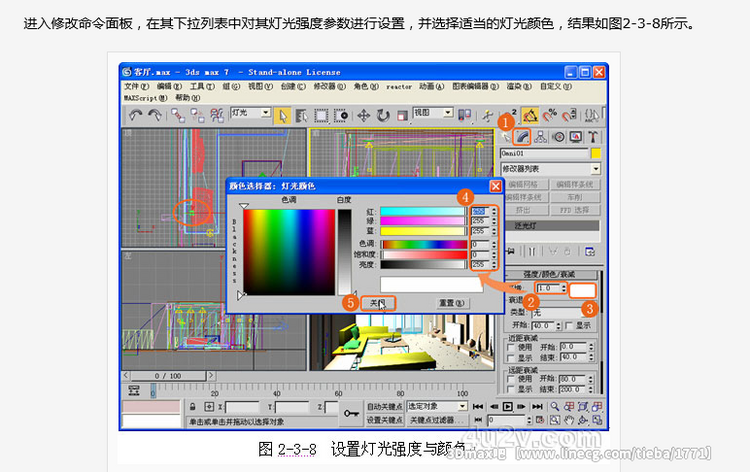Enable 使用 checkbox under 近距衰减
The image size is (750, 472).
pos(511,347)
